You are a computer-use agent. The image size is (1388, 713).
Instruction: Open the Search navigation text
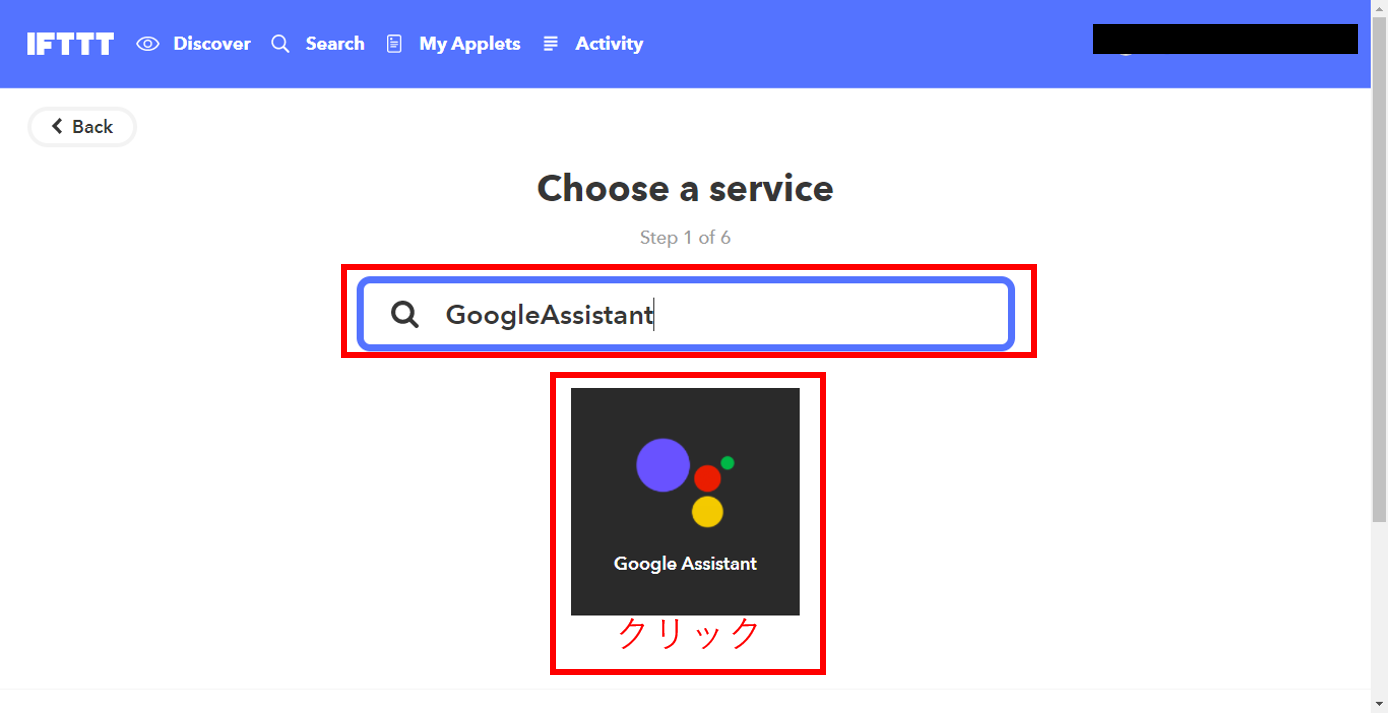pyautogui.click(x=335, y=44)
